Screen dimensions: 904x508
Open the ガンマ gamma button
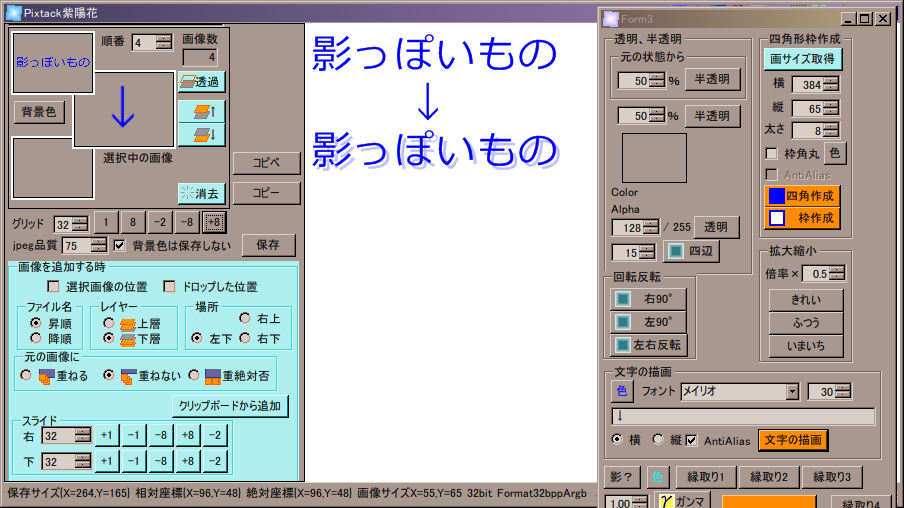pyautogui.click(x=683, y=501)
